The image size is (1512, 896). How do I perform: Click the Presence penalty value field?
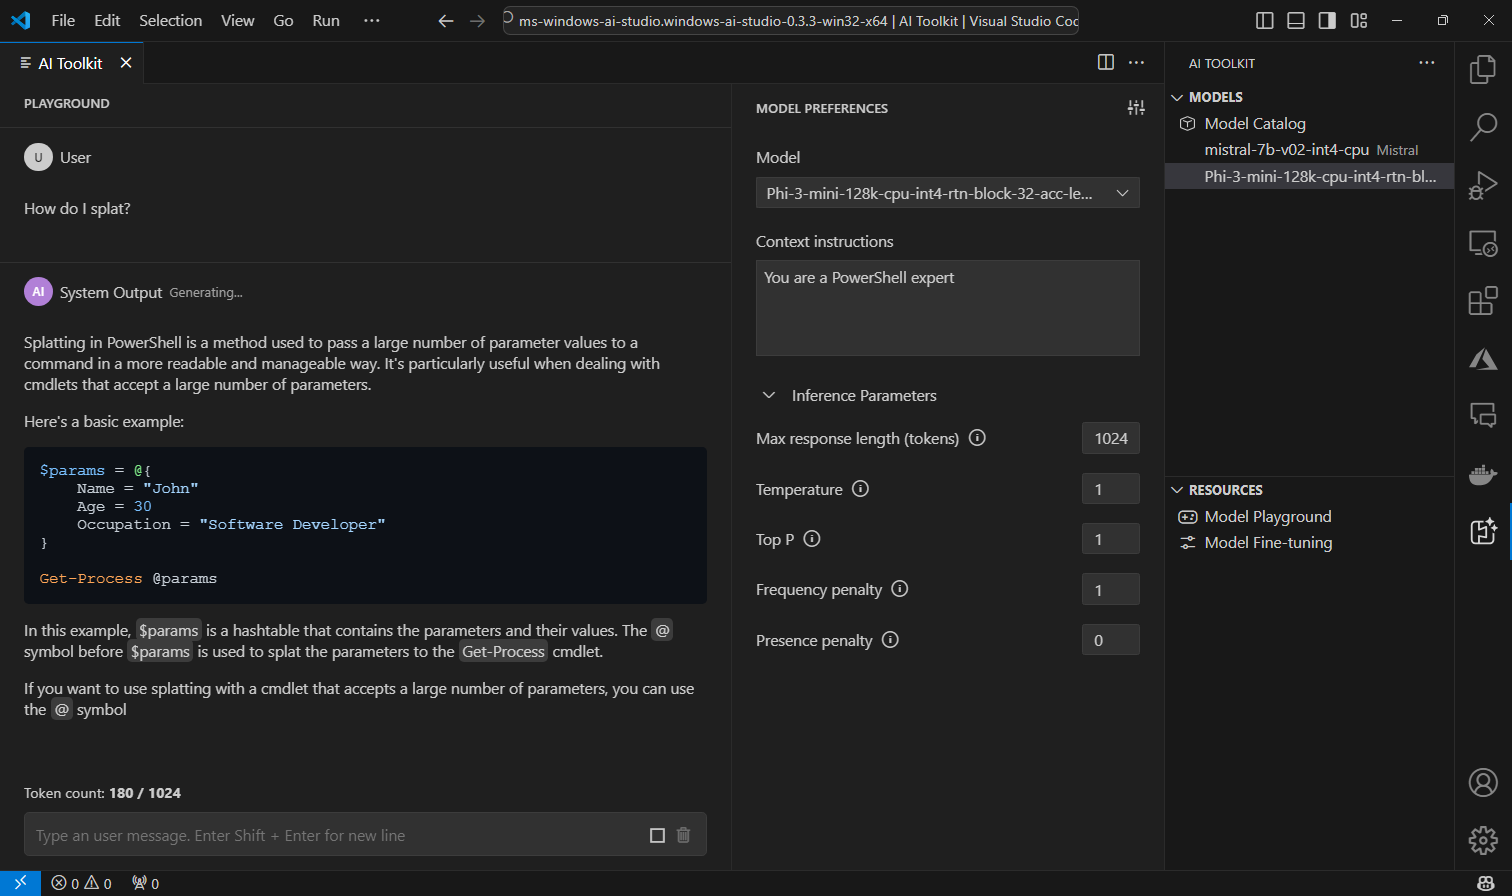pyautogui.click(x=1110, y=640)
